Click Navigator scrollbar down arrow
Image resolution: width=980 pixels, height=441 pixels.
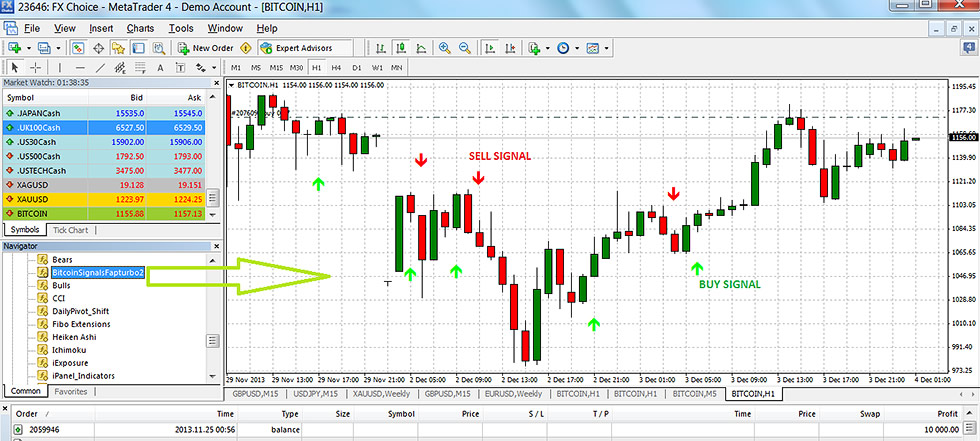click(x=214, y=378)
